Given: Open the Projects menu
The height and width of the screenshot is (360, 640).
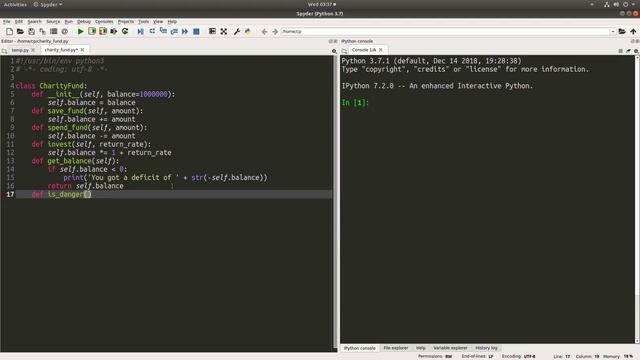Looking at the screenshot, I should click(126, 21).
